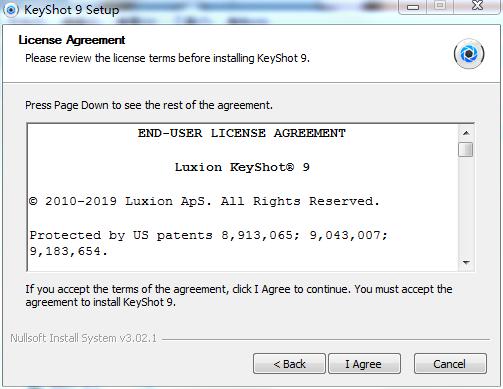Click the Luxion KeyShot 9 line in the license

242,167
